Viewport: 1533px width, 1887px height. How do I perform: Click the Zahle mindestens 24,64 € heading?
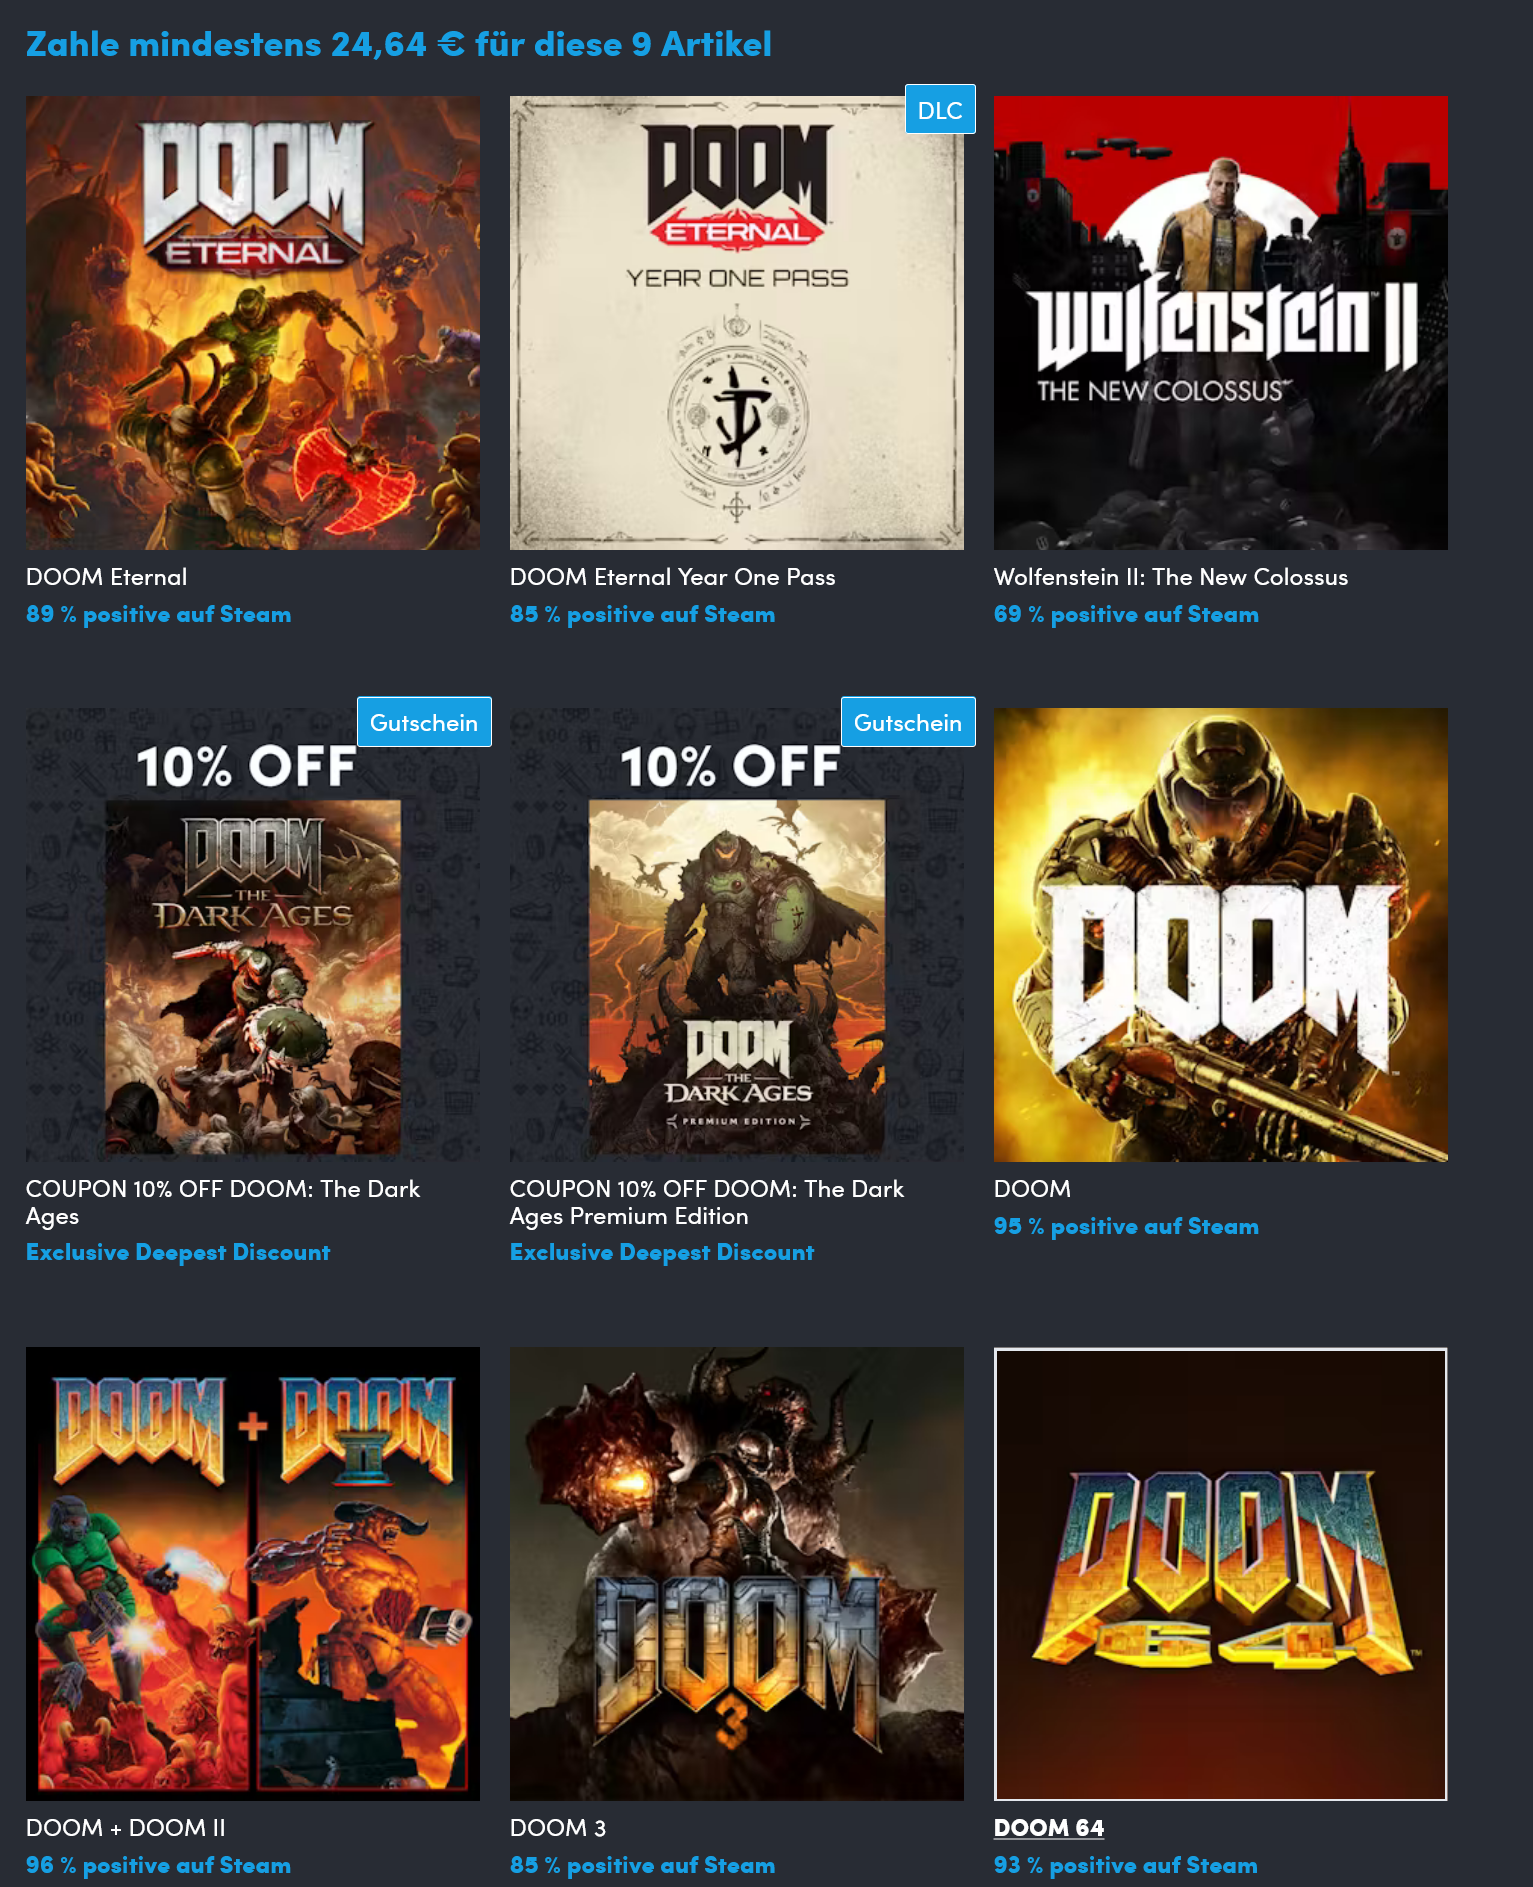pos(399,44)
